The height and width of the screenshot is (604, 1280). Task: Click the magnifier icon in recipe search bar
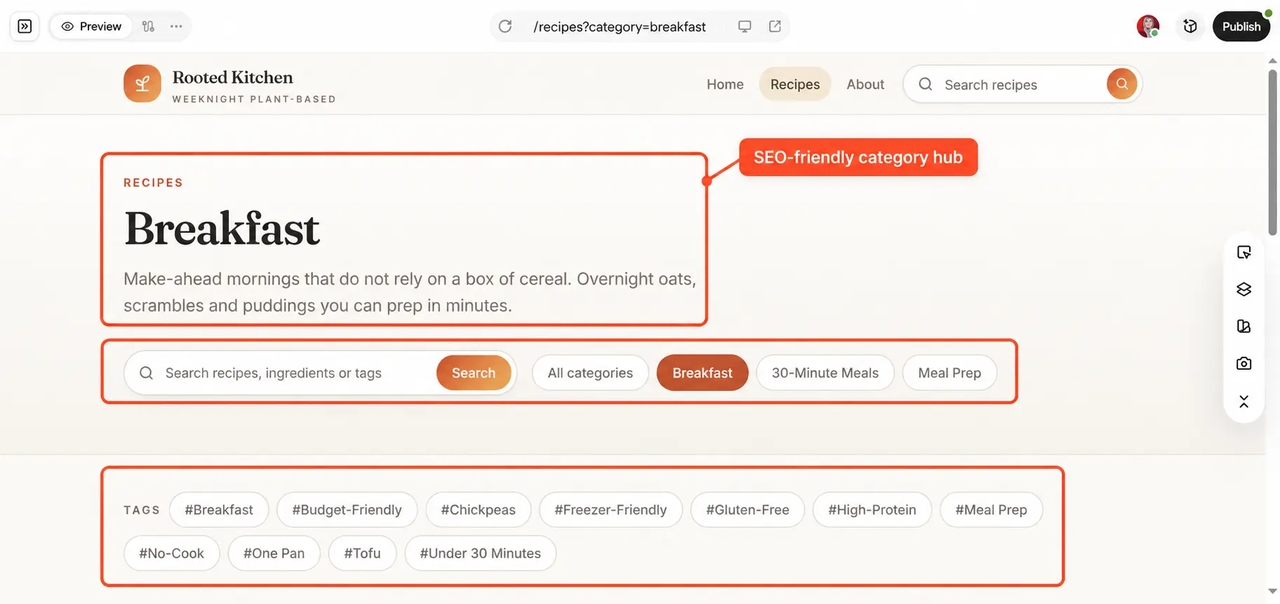click(x=146, y=373)
